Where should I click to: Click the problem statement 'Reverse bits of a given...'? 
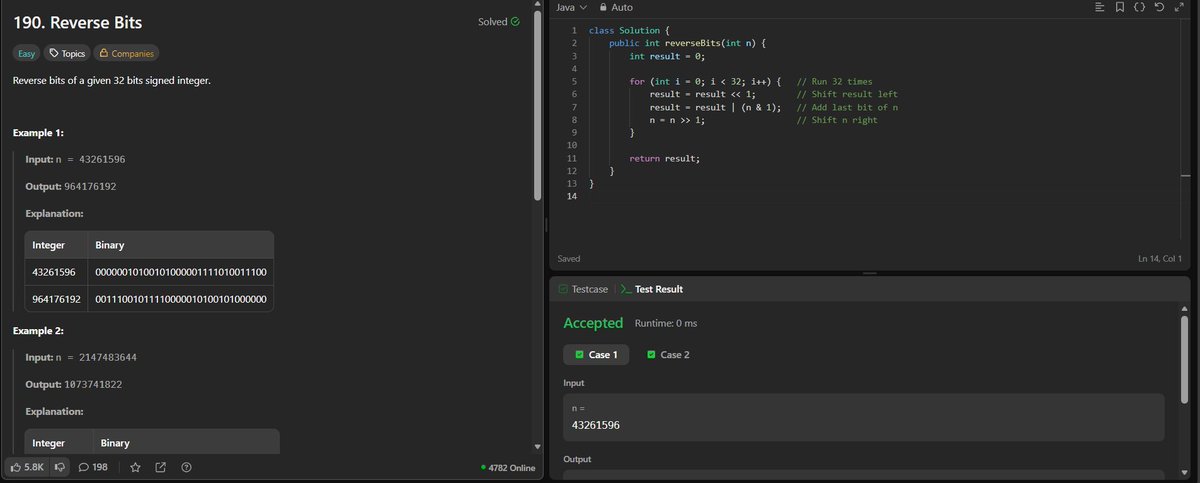point(112,80)
